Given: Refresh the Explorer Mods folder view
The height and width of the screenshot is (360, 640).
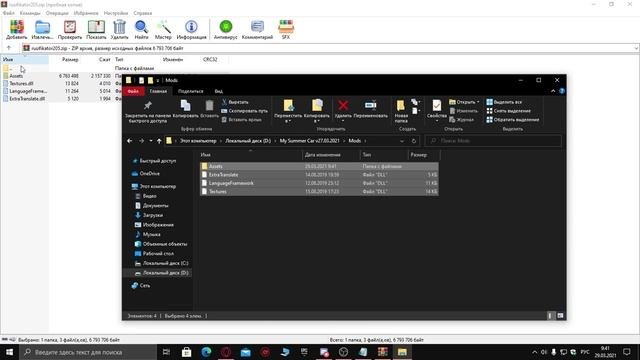Looking at the screenshot, I should (x=413, y=141).
